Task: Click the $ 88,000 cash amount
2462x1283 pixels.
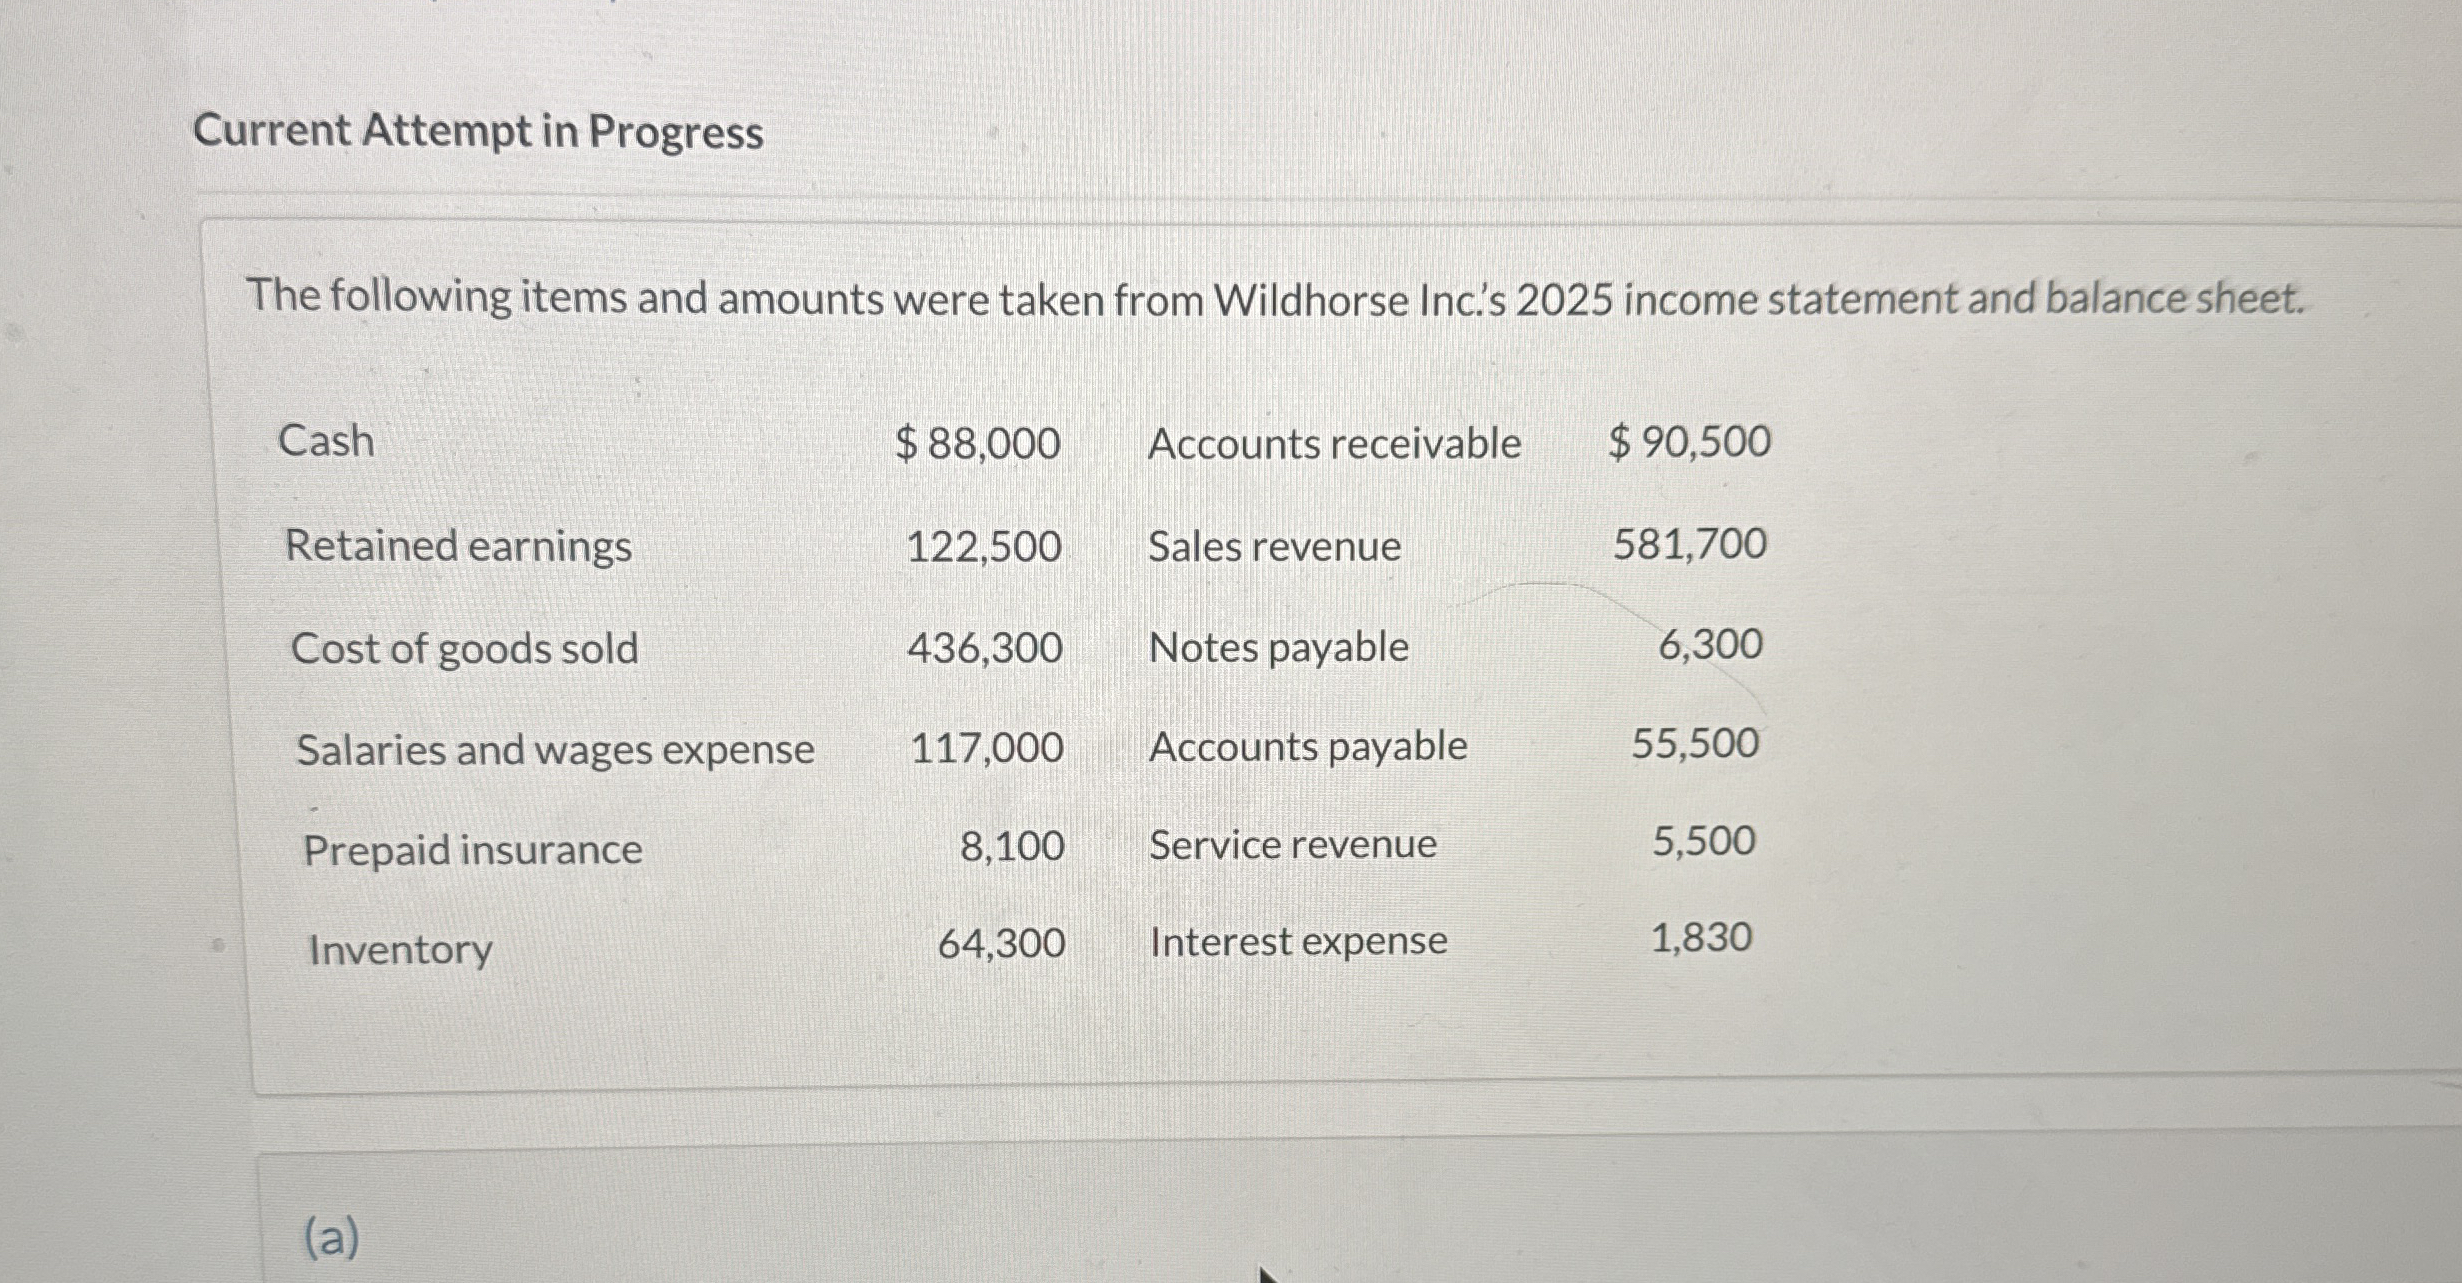Action: (x=977, y=443)
